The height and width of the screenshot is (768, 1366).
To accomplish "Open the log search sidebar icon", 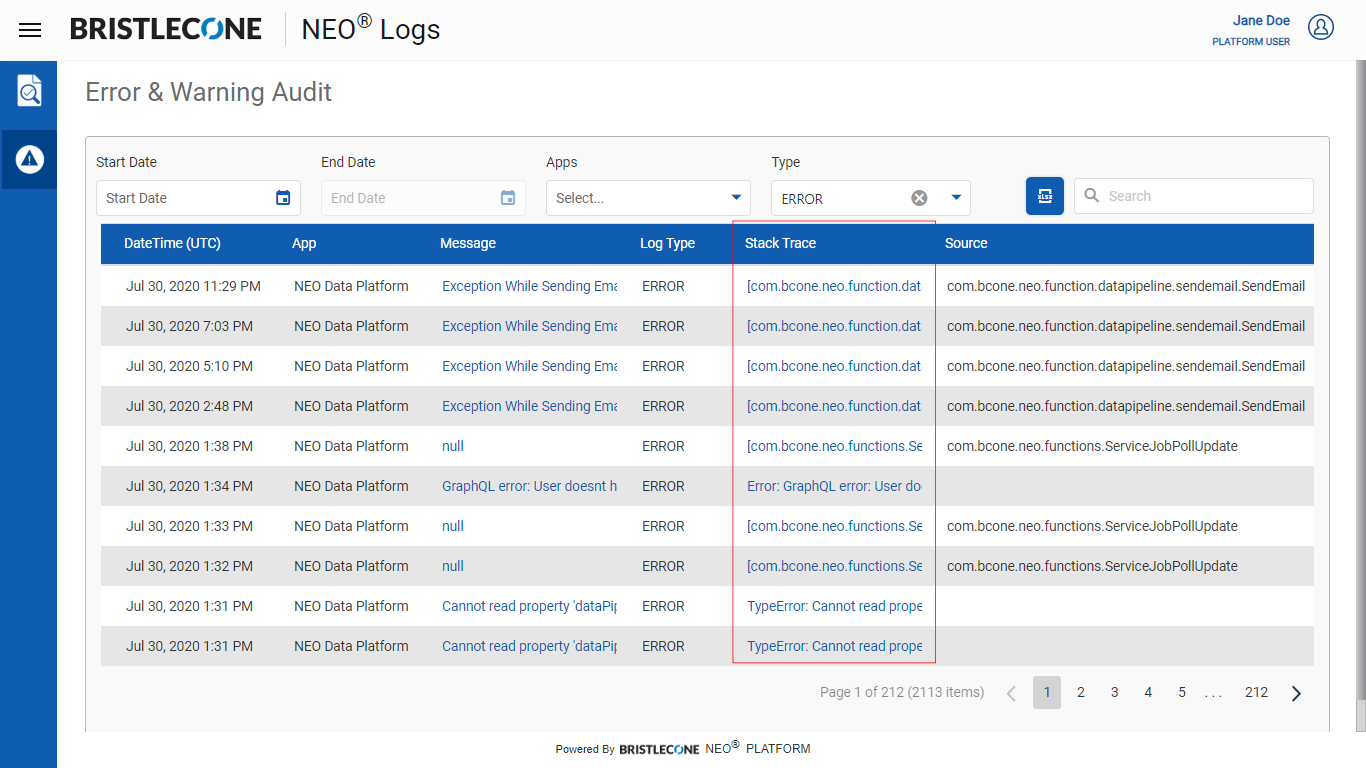I will [29, 91].
